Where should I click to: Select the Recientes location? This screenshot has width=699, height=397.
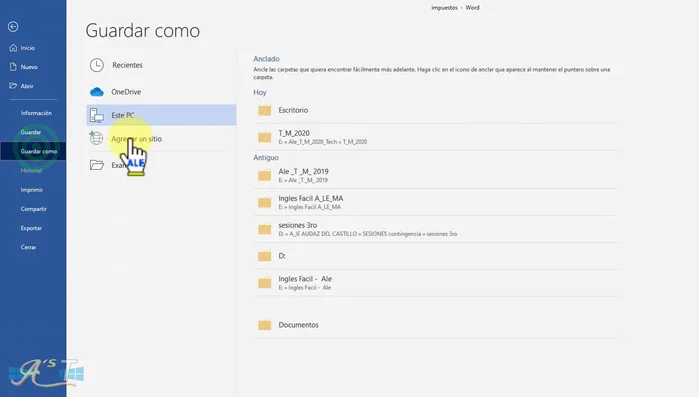(x=161, y=65)
